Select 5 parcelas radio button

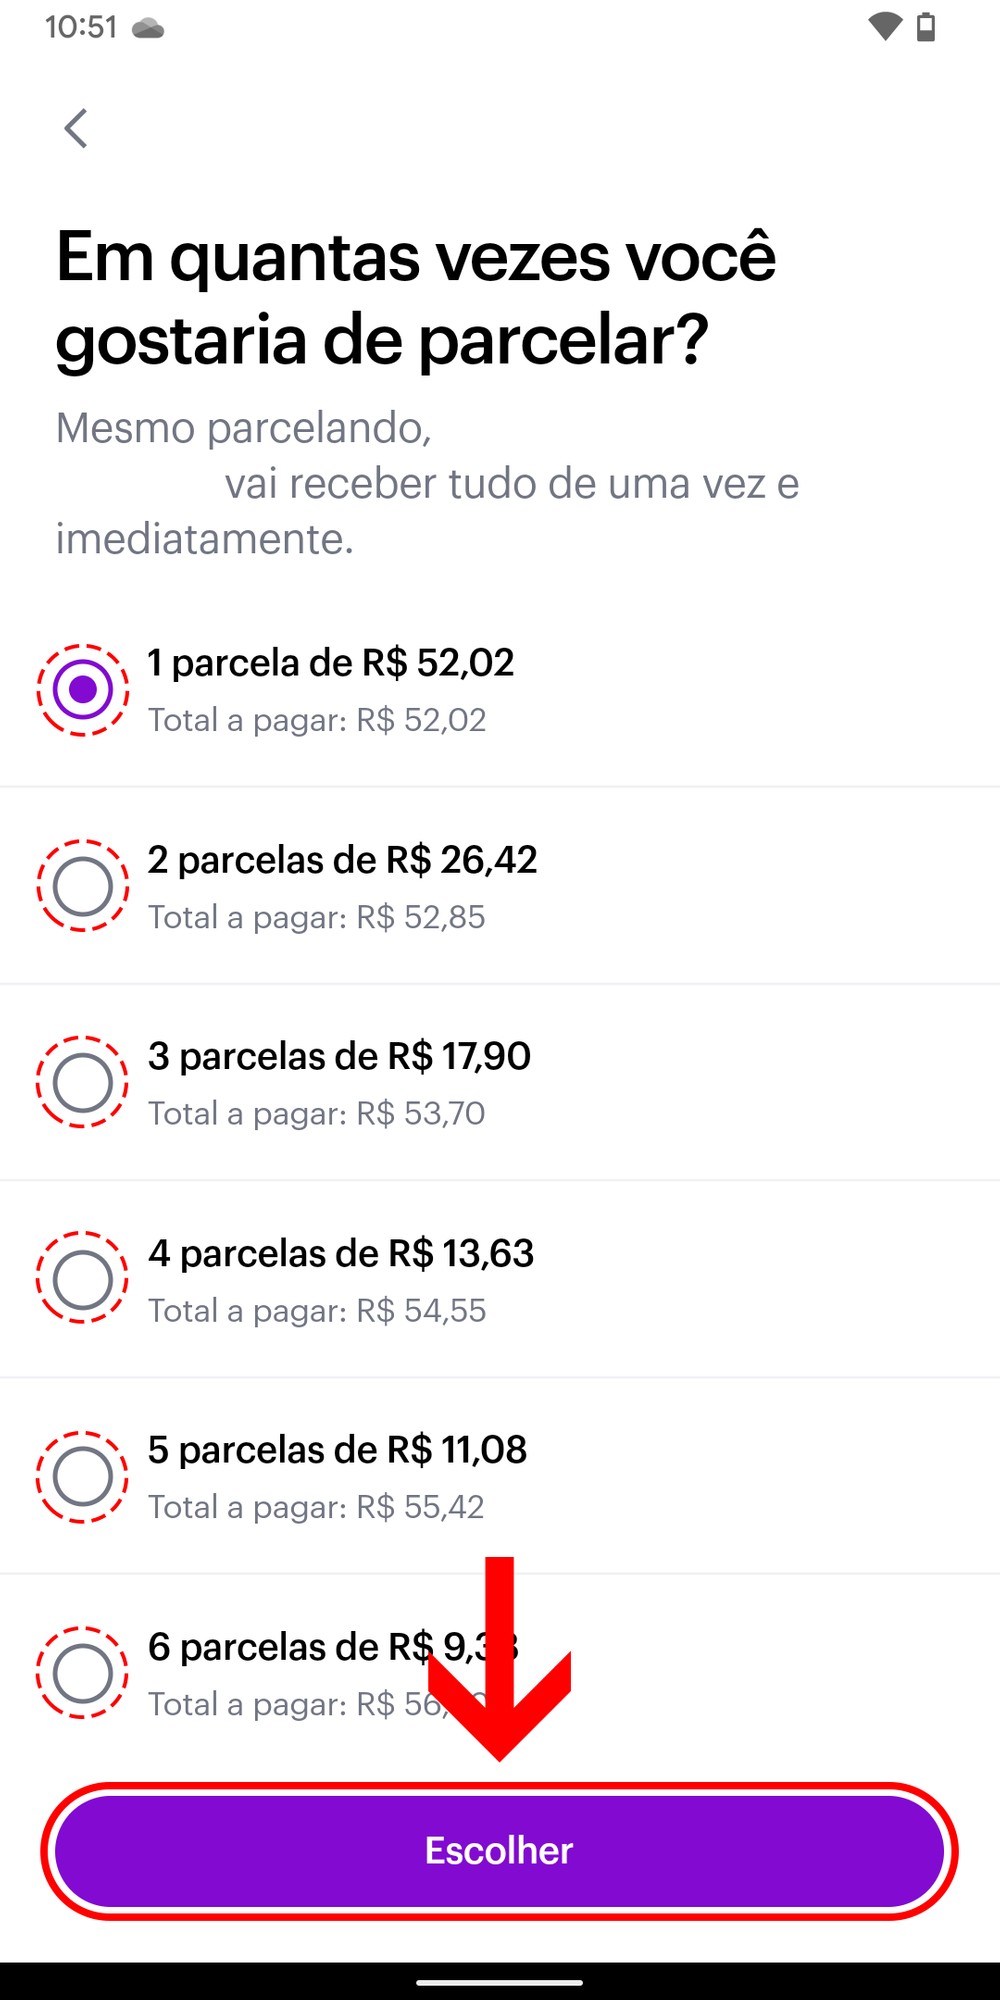[x=83, y=1476]
